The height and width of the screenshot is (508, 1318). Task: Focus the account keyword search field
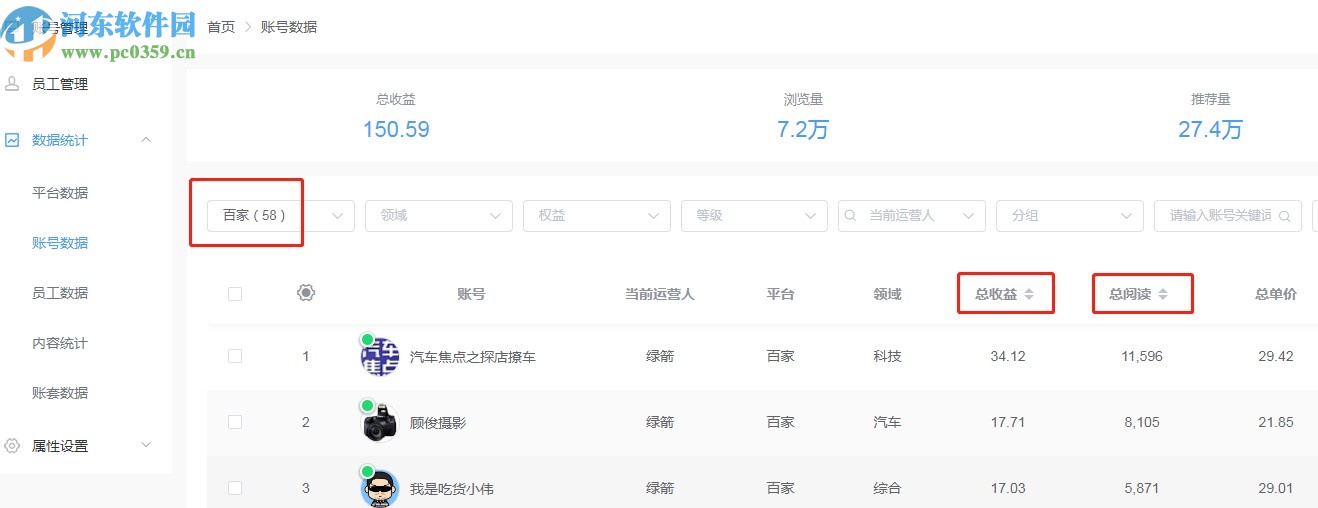(1228, 215)
